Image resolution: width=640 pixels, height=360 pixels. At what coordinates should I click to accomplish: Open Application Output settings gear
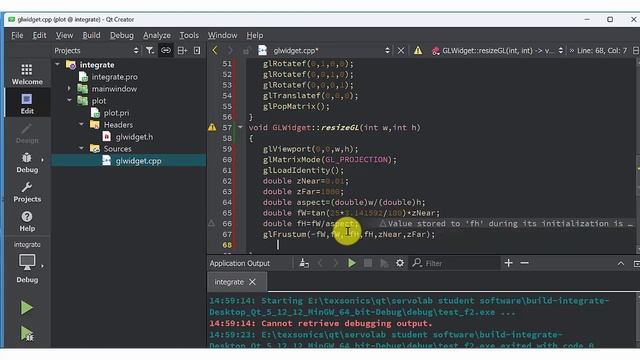(x=400, y=263)
